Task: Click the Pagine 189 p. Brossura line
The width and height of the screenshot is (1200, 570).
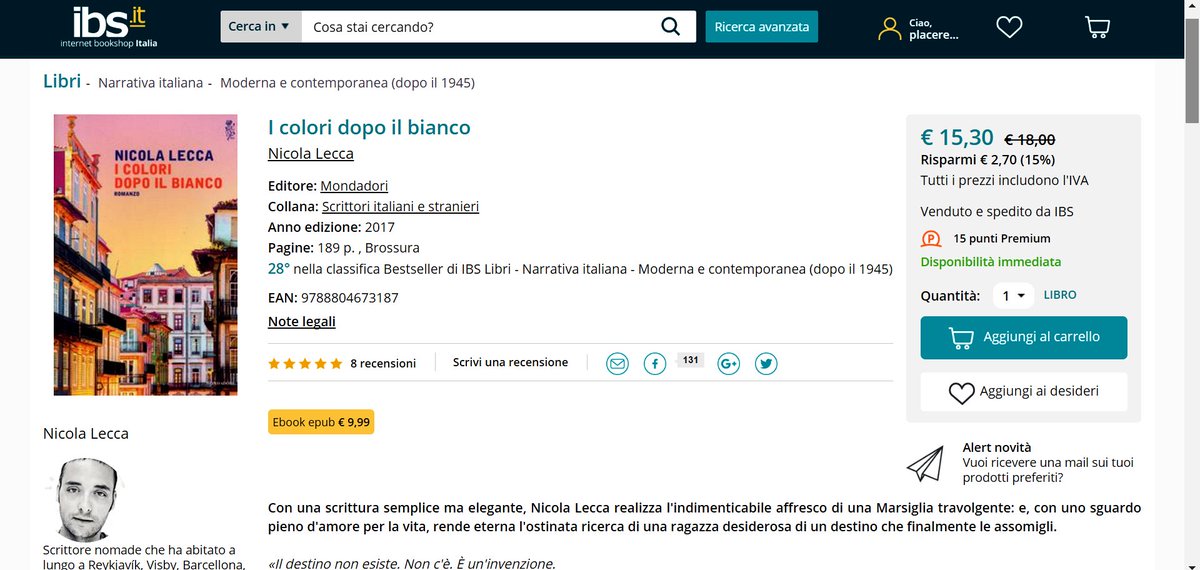Action: tap(344, 247)
